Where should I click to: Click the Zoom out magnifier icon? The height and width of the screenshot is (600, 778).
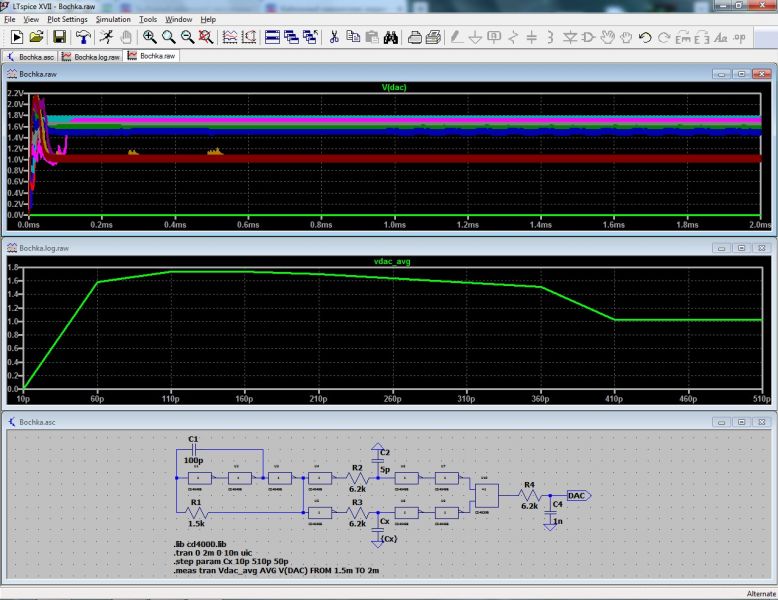[187, 37]
